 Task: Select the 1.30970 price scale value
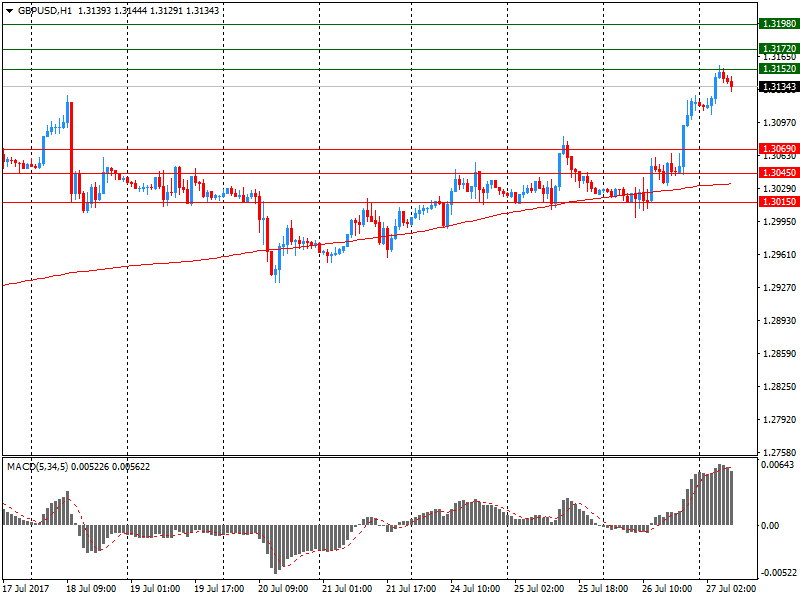[779, 122]
